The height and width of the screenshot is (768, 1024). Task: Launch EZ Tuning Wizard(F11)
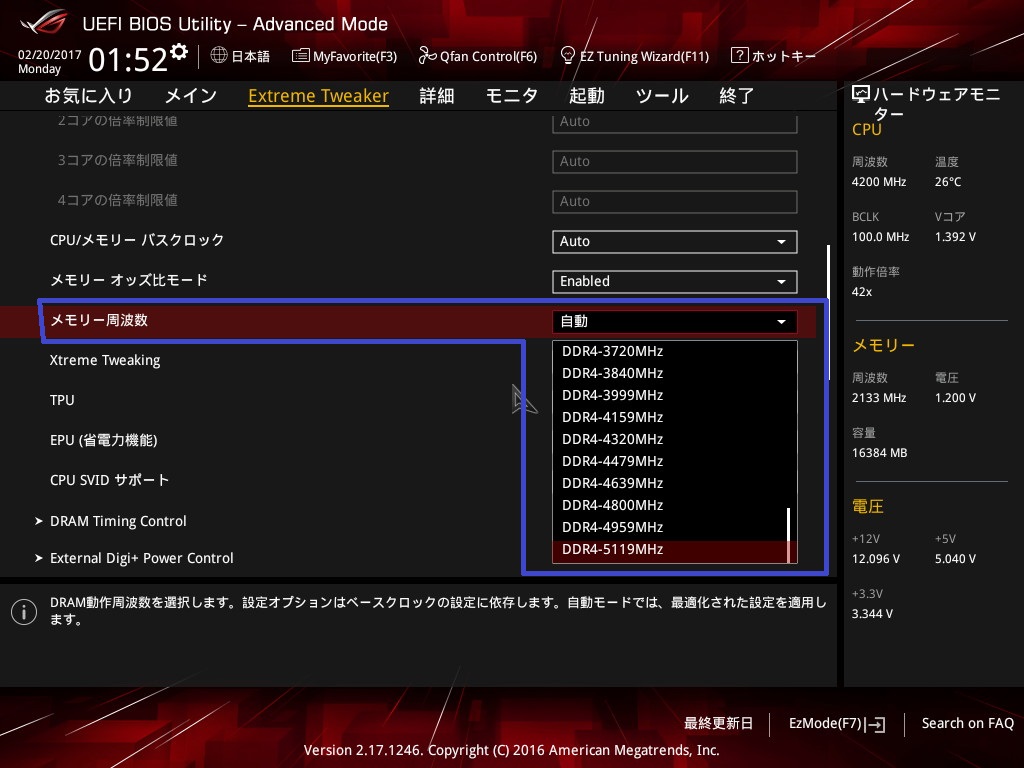click(x=645, y=56)
